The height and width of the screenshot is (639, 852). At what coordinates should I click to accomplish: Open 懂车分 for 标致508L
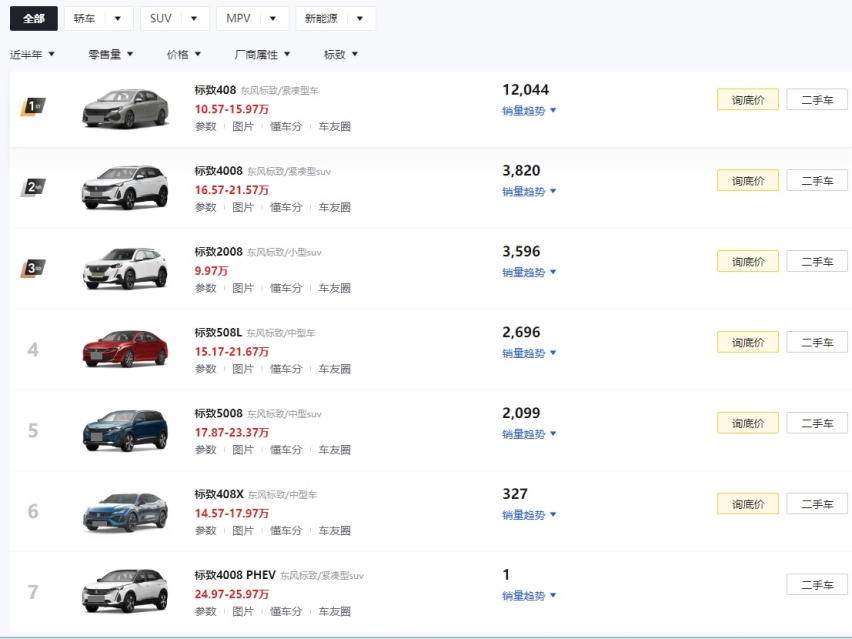[x=286, y=369]
